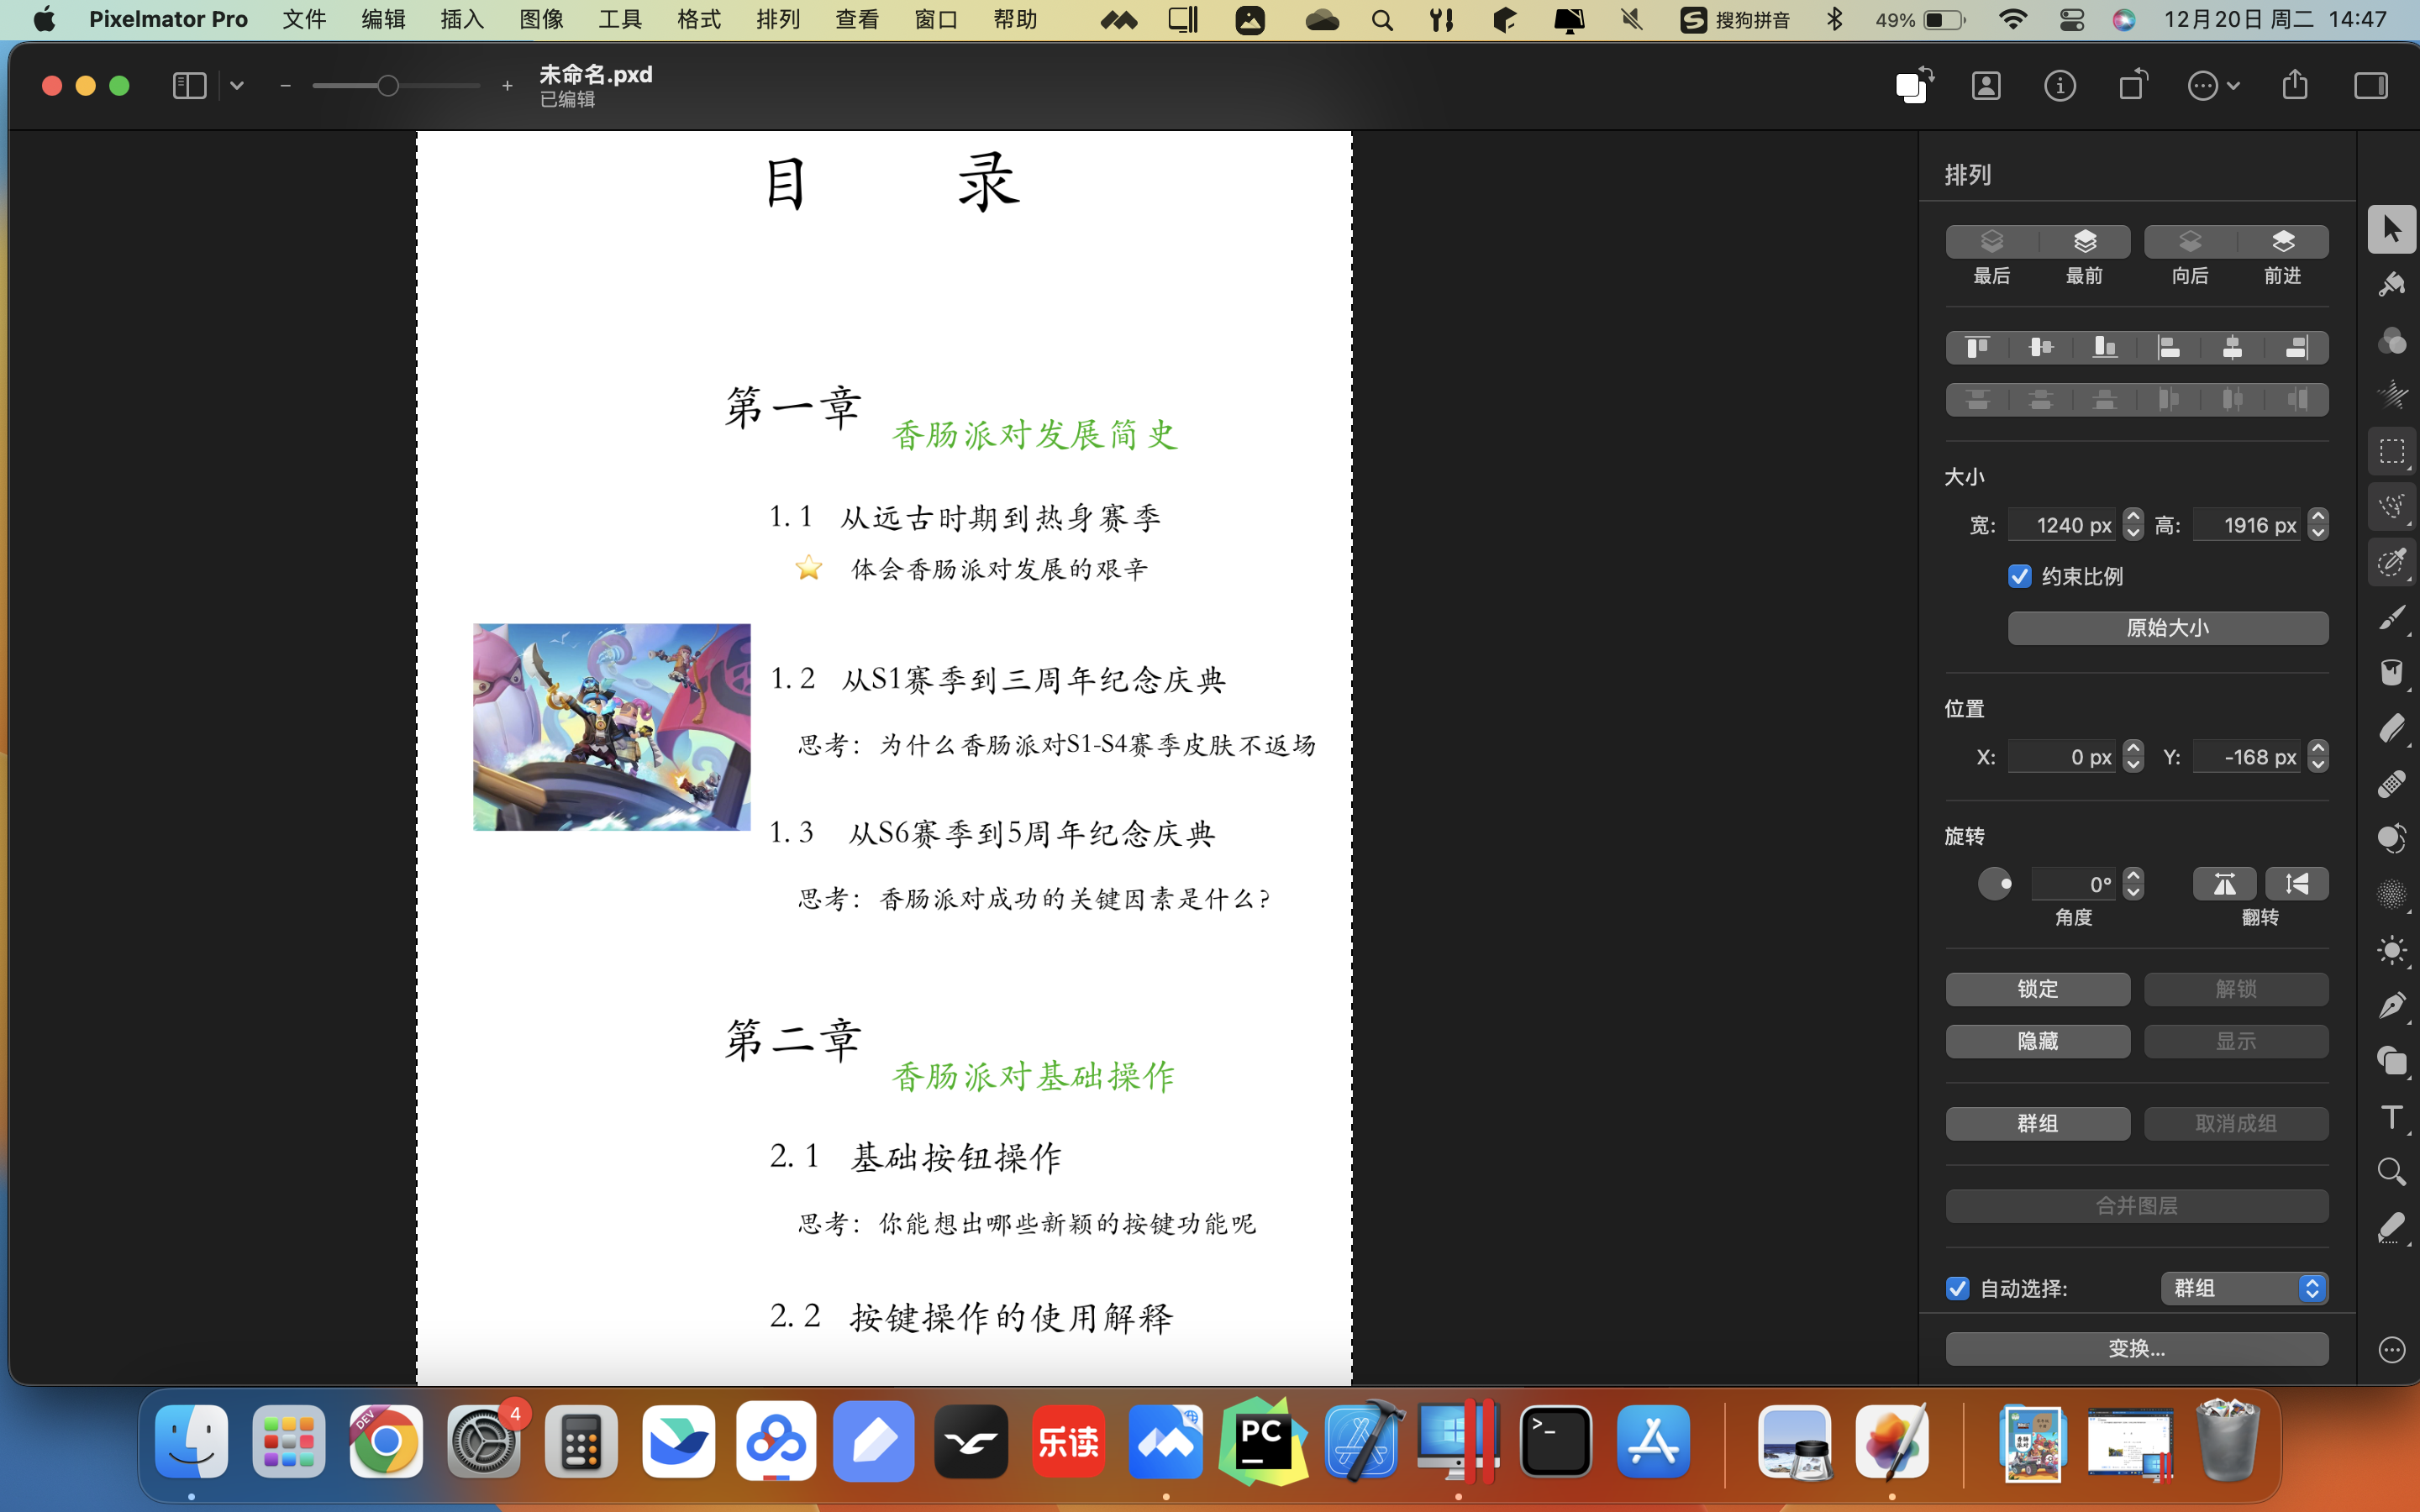Select the Erase tool
The height and width of the screenshot is (1512, 2420).
coord(2391,728)
